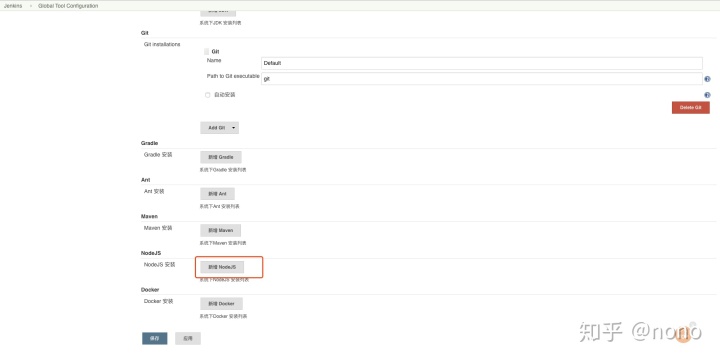
Task: Select the 系统下JDK 安装列表 text
Action: coord(220,23)
